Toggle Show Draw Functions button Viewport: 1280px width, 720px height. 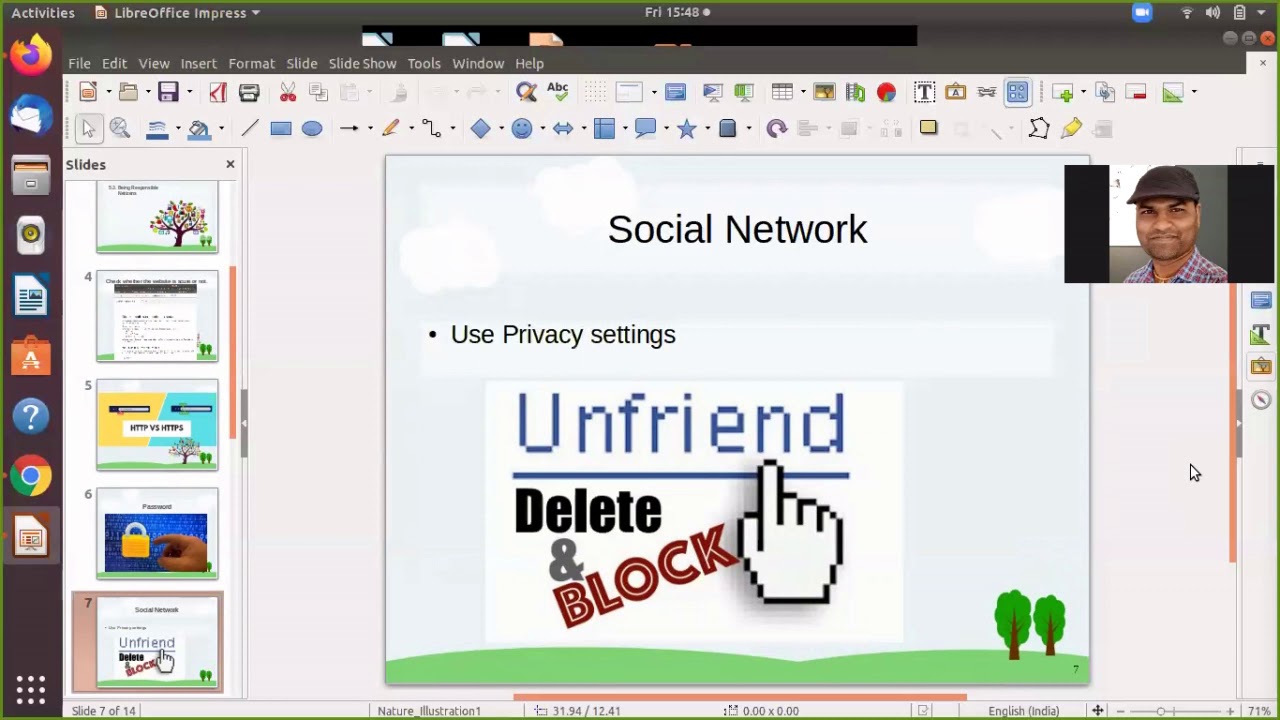1017,92
